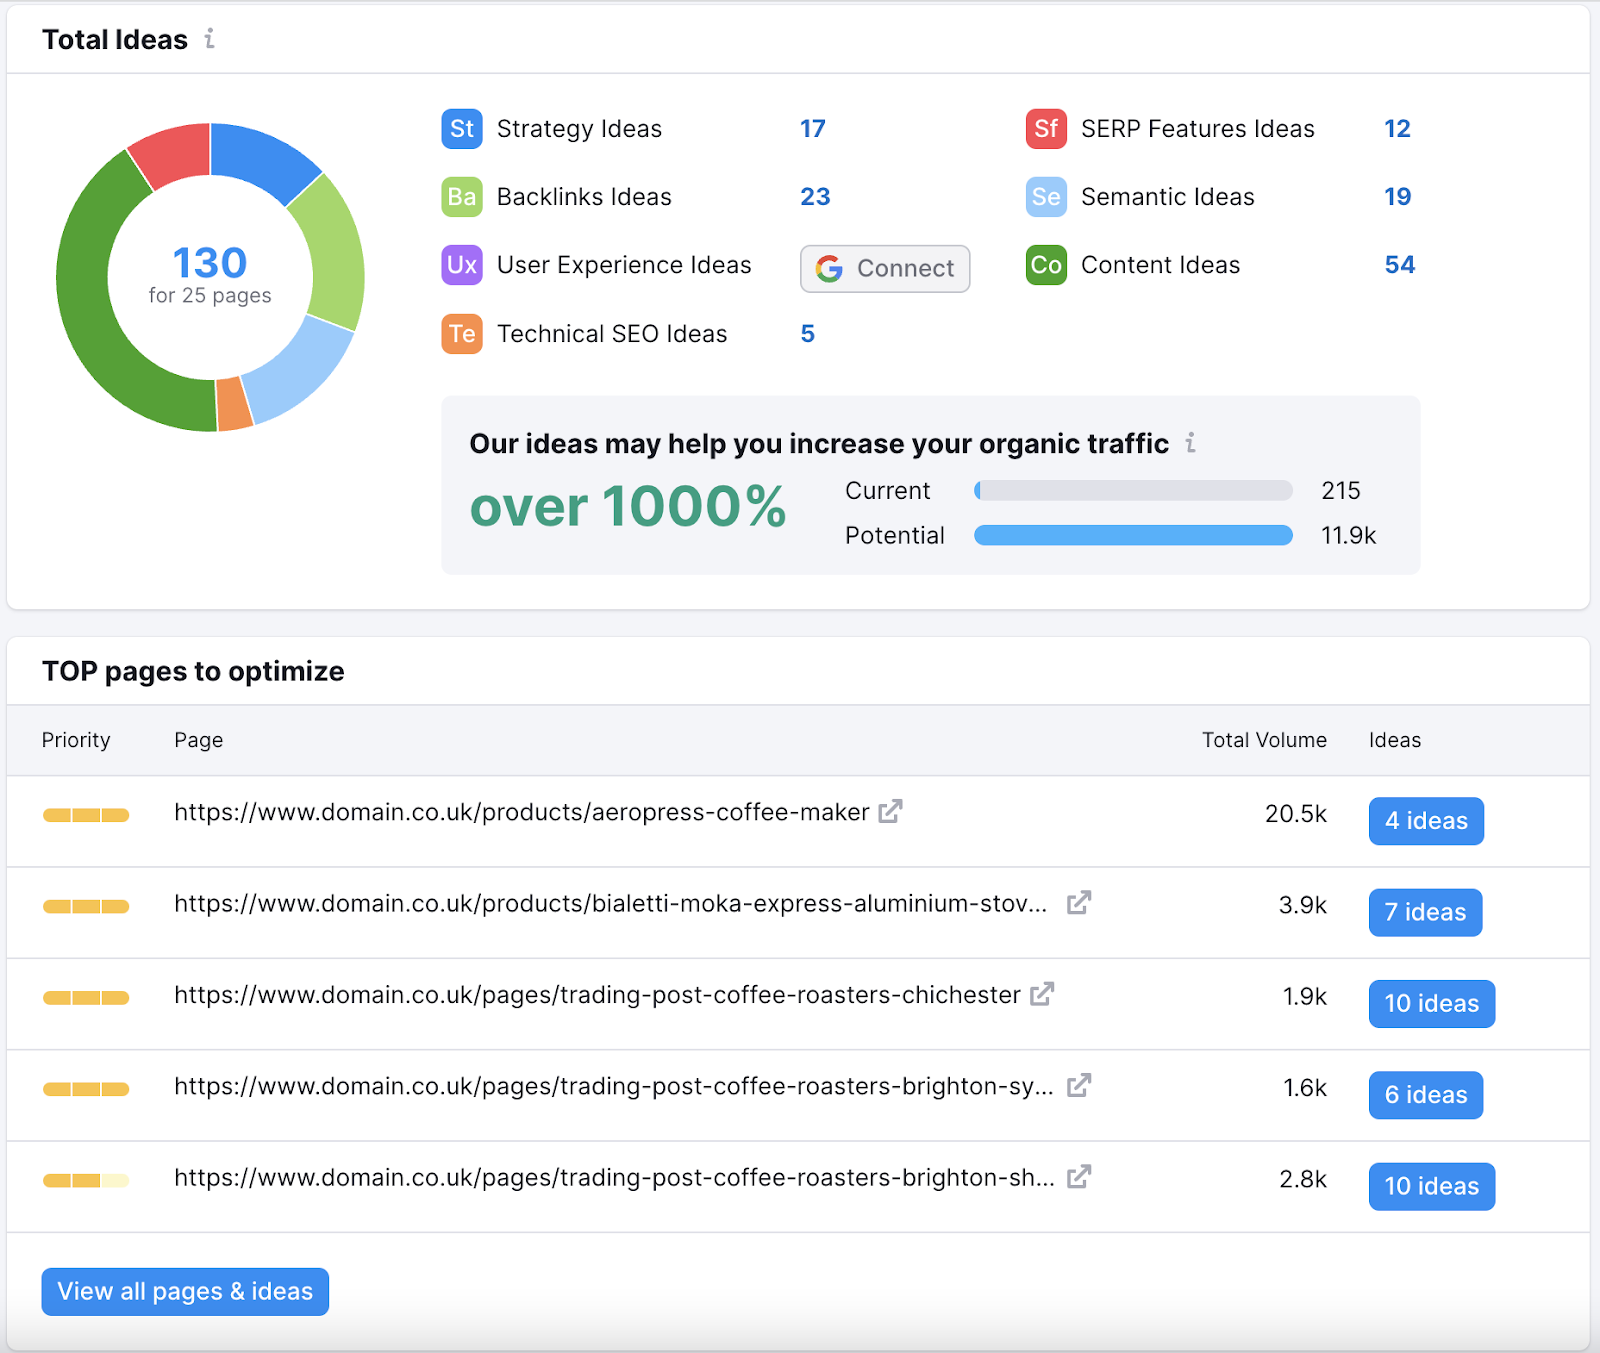Open '10 ideas' for the Chichester roasters page

pos(1431,1003)
